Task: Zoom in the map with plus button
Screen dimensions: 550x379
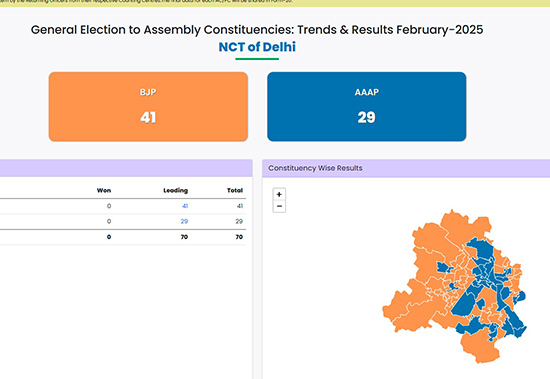Action: click(279, 194)
